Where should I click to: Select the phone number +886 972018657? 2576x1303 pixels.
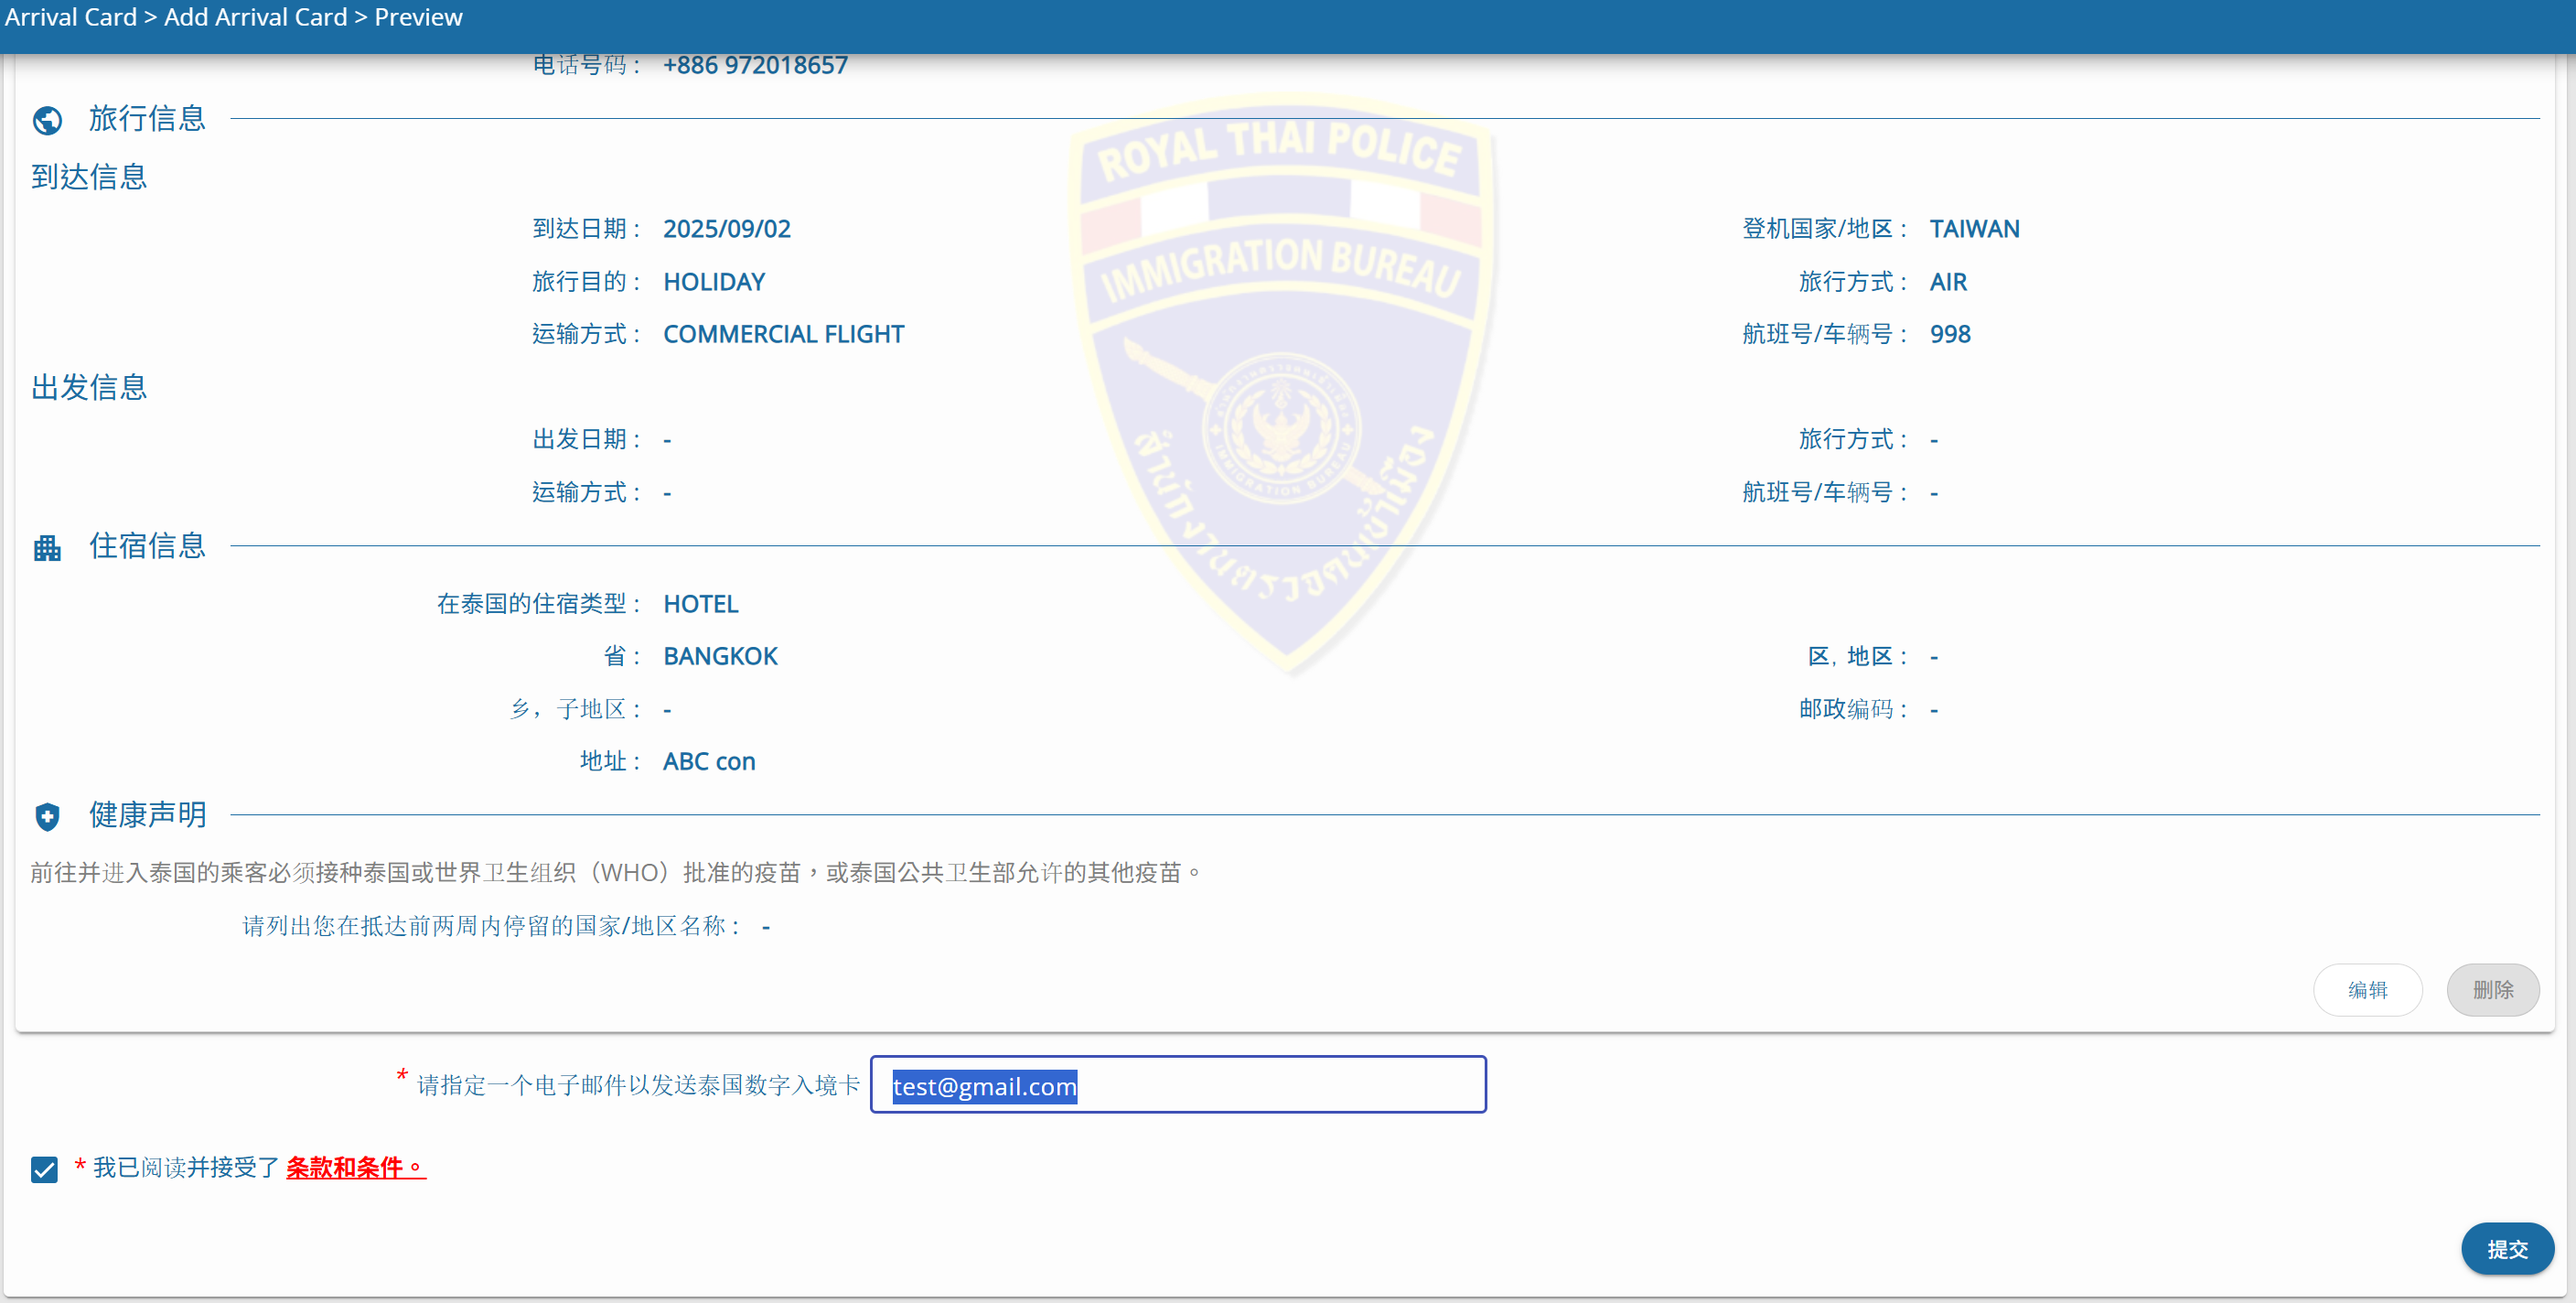pos(755,65)
